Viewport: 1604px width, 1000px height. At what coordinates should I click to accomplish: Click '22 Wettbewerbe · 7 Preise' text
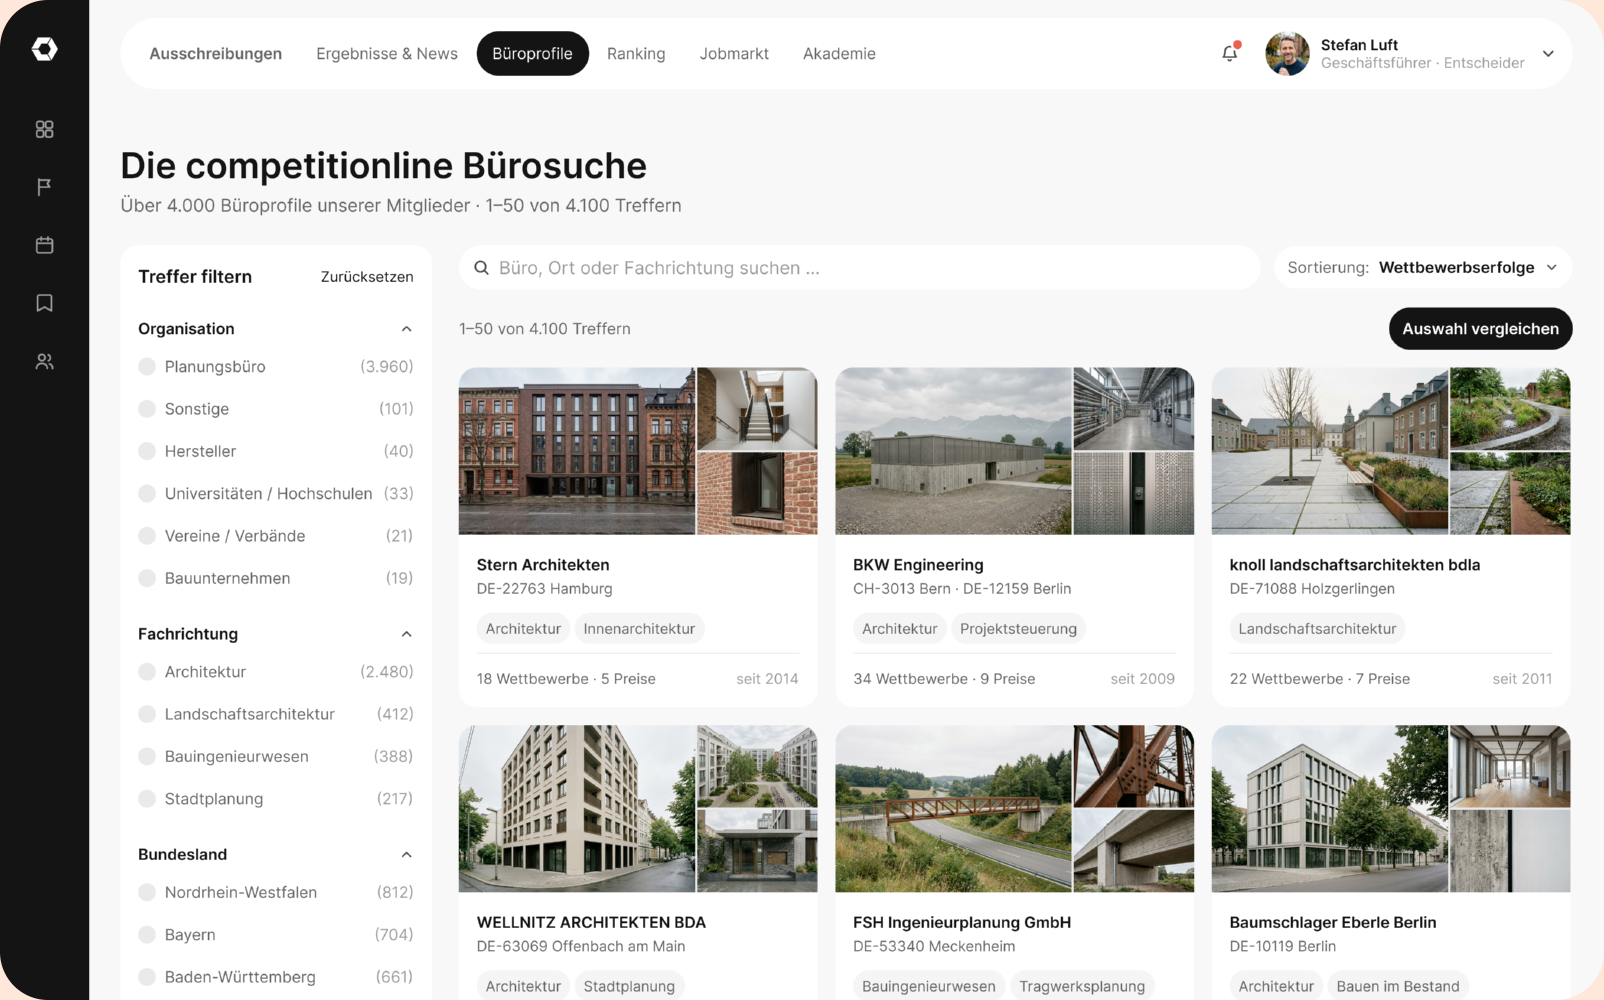tap(1320, 679)
